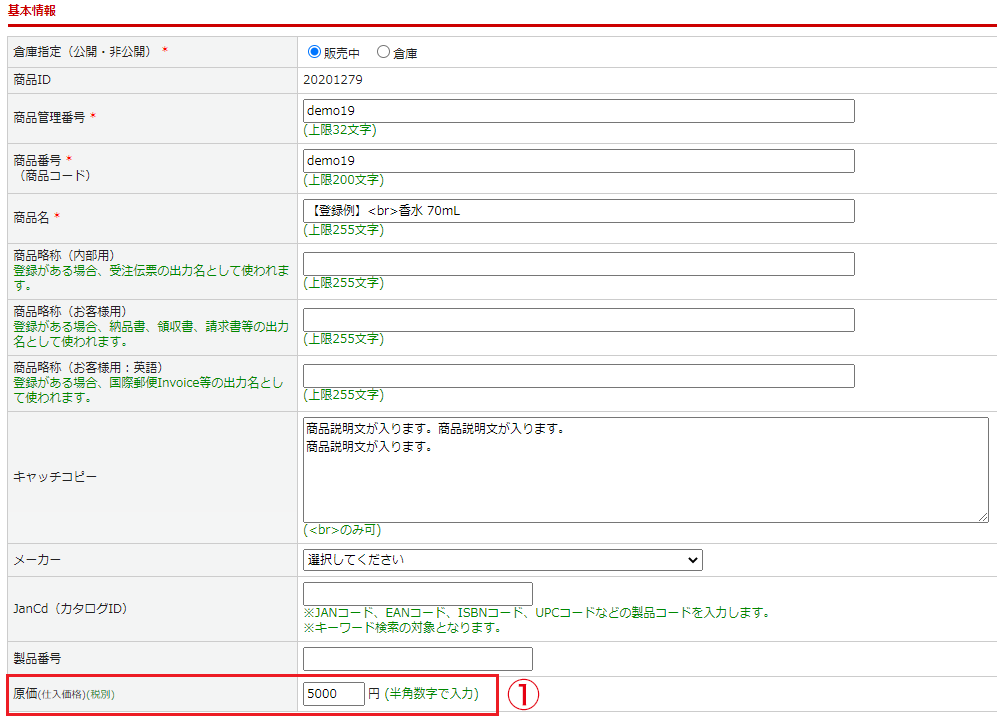Click inside the キャッチコピー text area
This screenshot has width=997, height=724.
[x=645, y=469]
